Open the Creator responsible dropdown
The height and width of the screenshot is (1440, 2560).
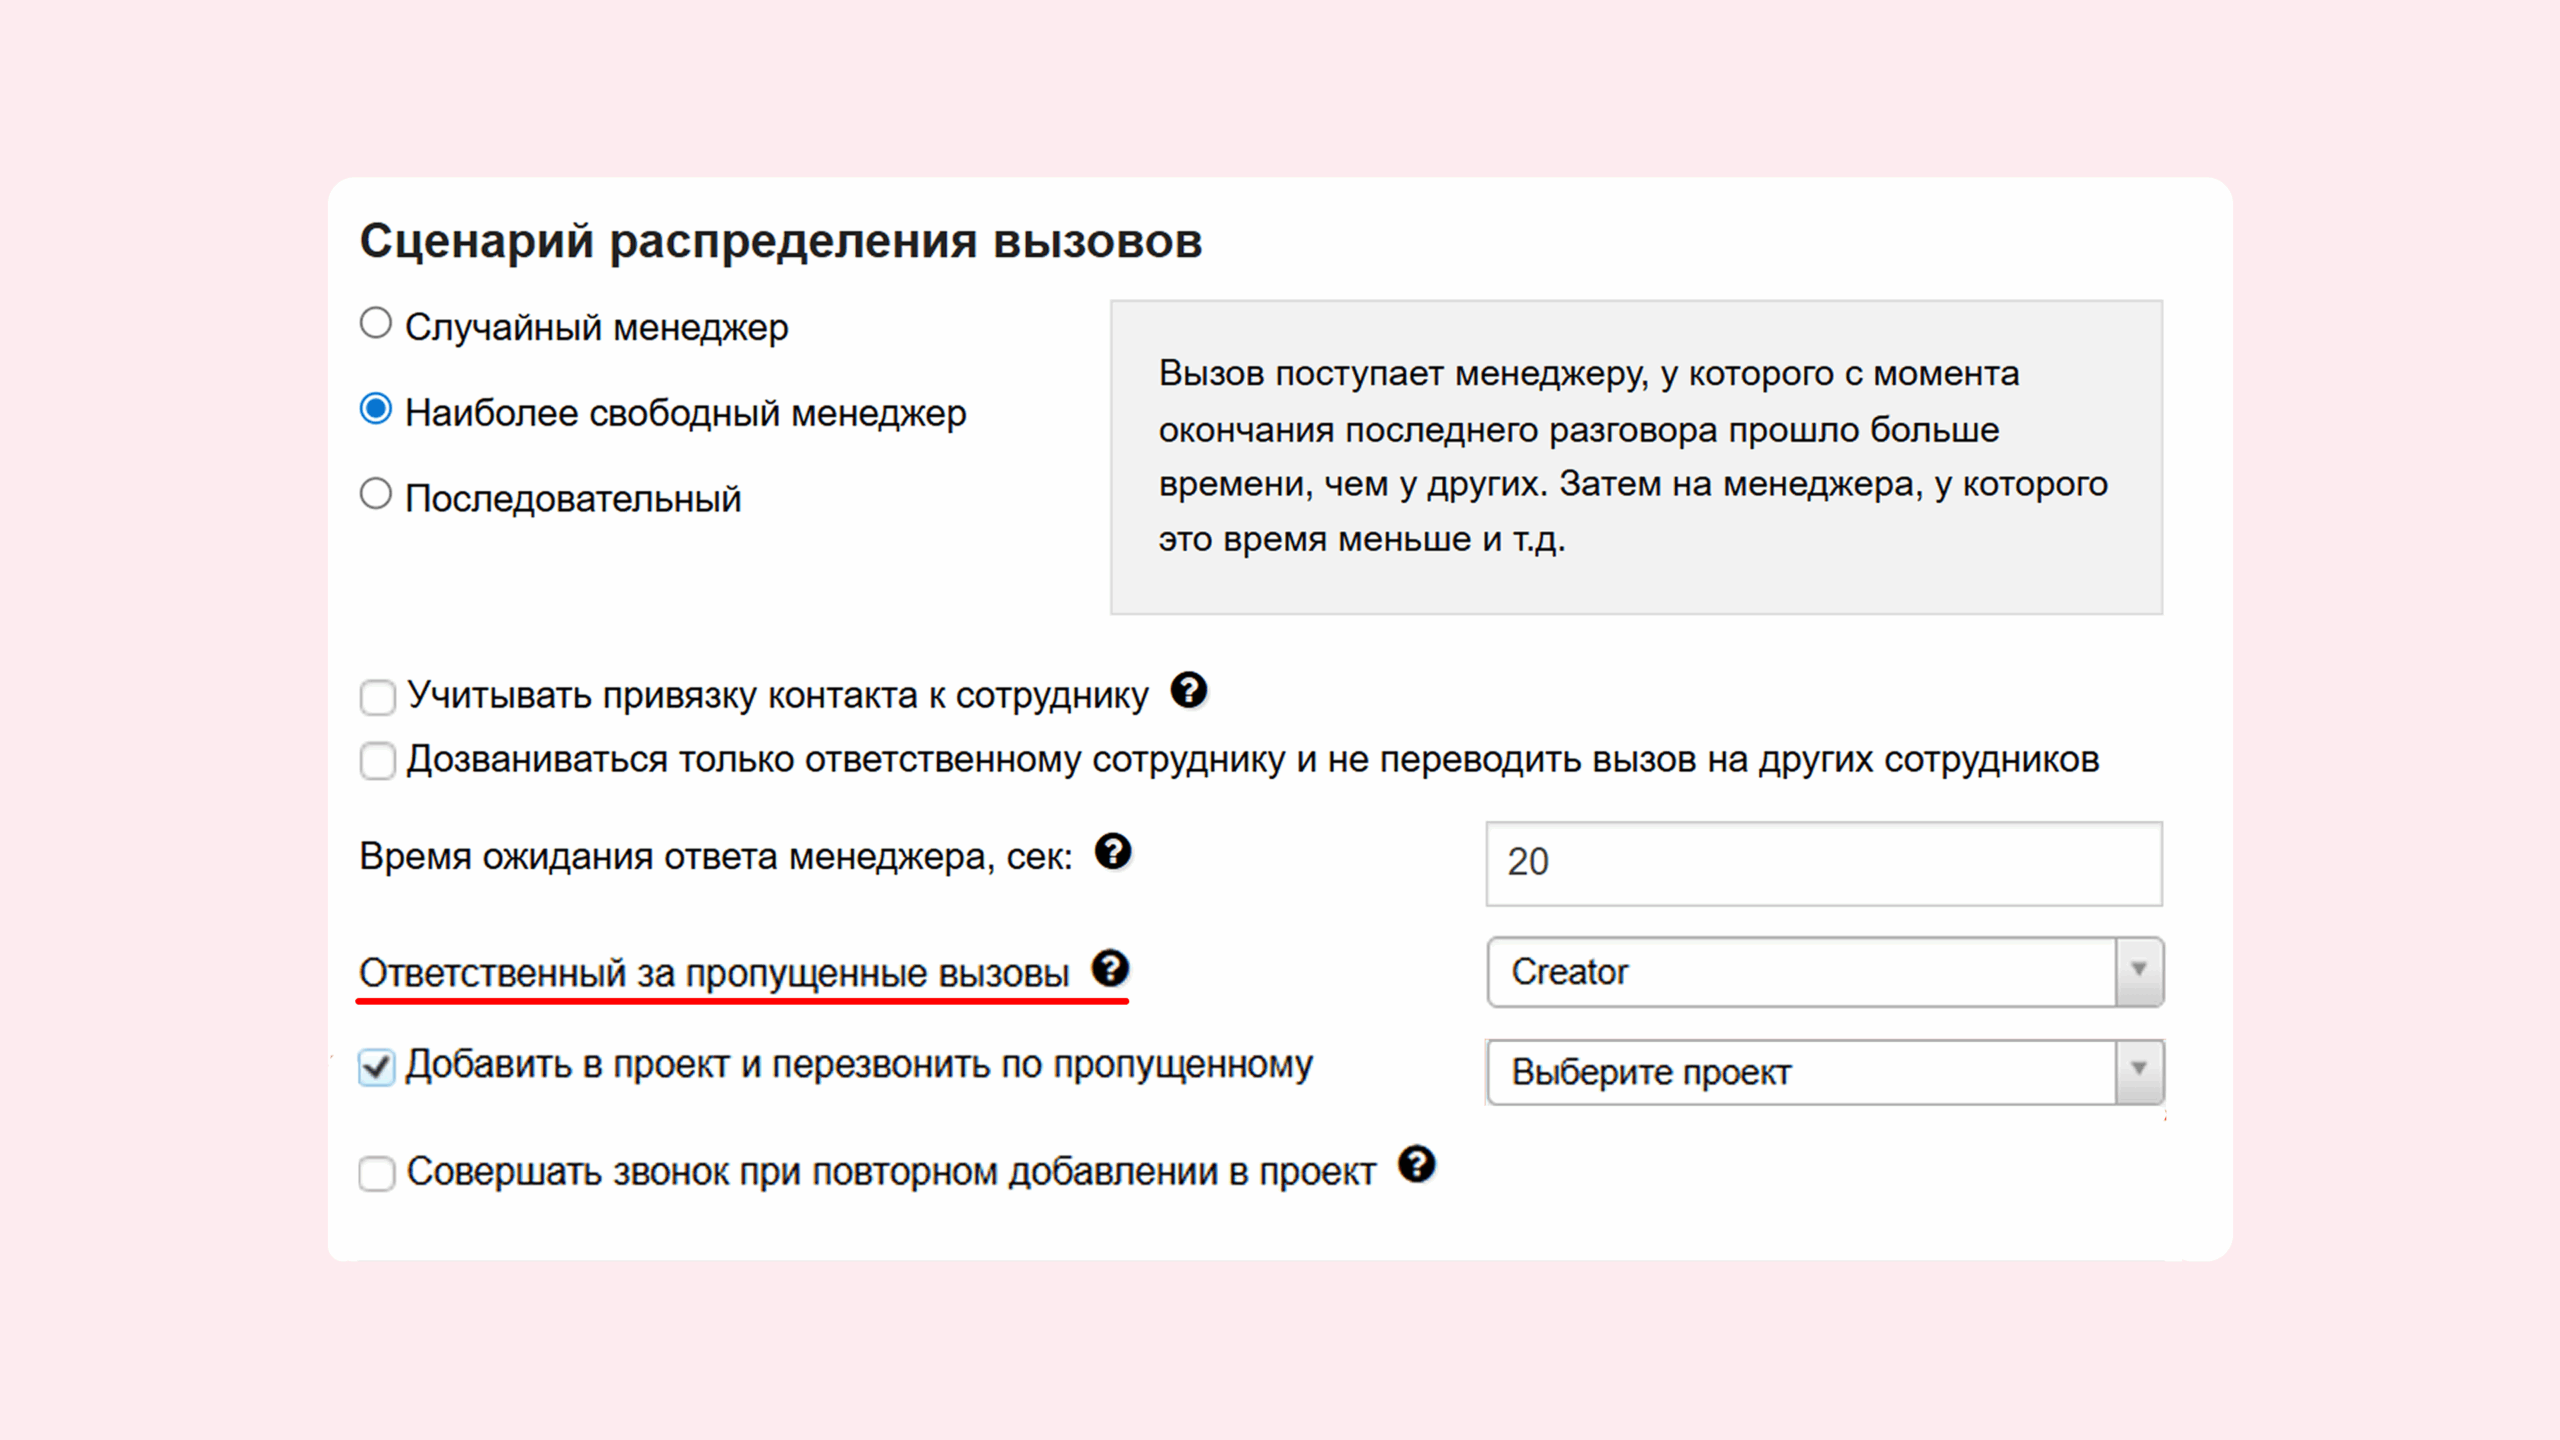pyautogui.click(x=1800, y=972)
